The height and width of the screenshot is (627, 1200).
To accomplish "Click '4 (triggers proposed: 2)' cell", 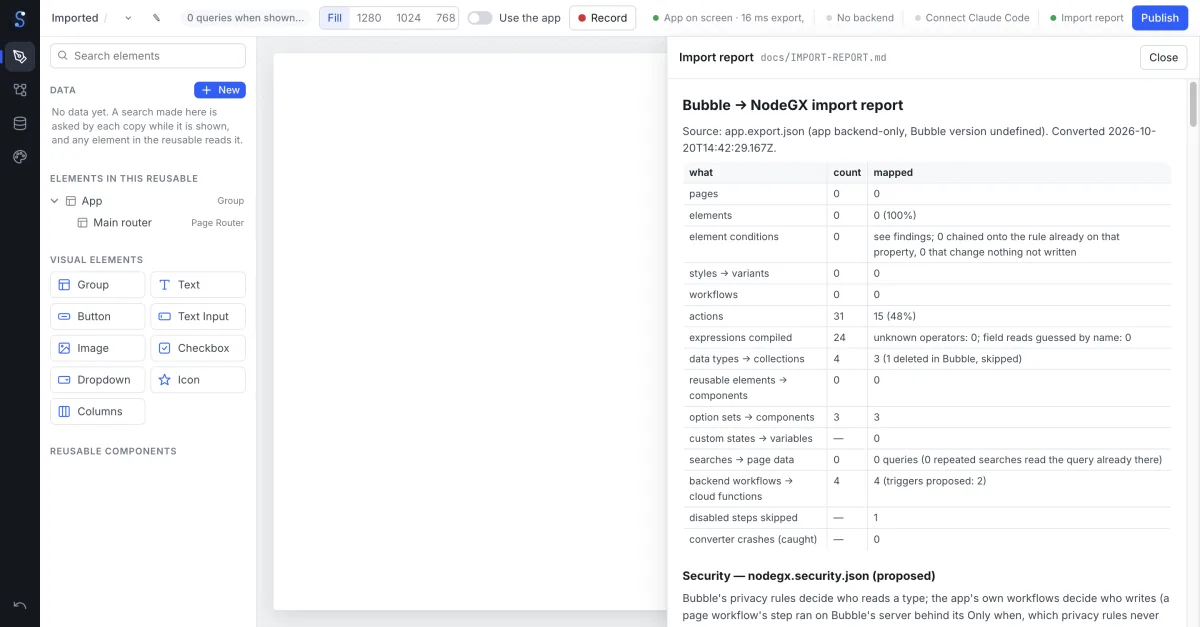I will [x=929, y=481].
